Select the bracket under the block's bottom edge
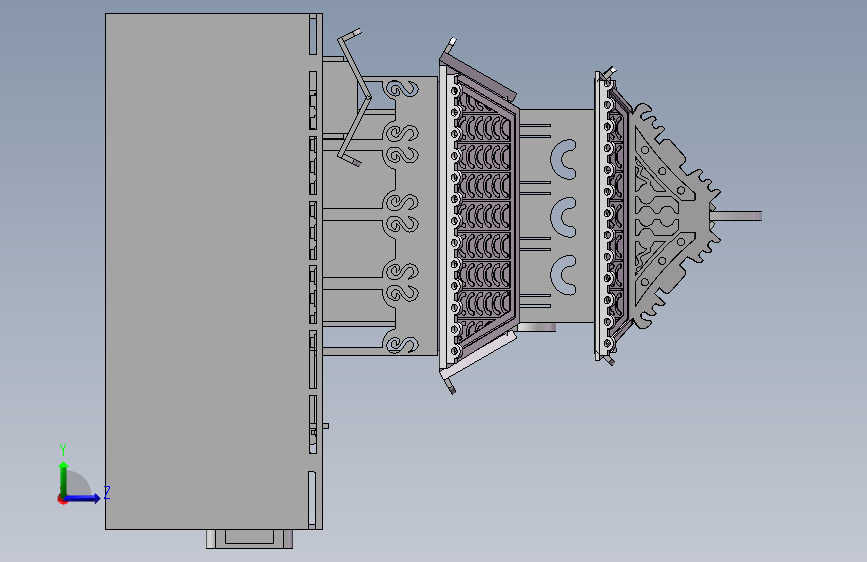867x562 pixels. tap(249, 539)
